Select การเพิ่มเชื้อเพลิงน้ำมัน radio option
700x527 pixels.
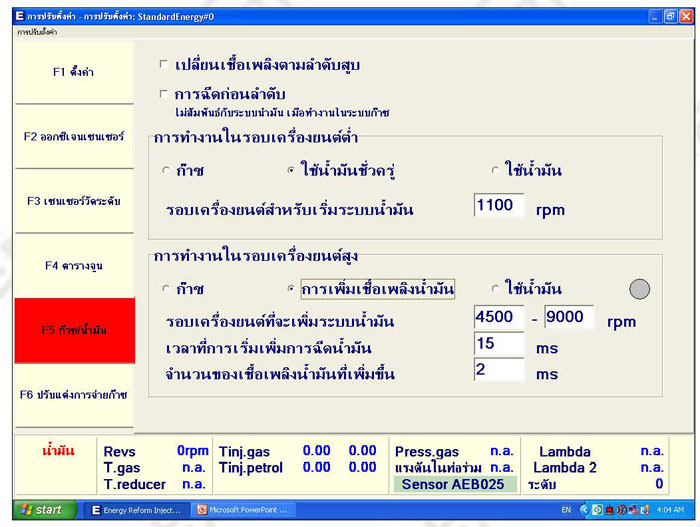292,289
